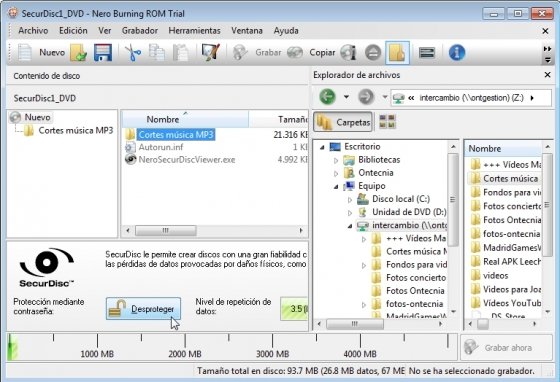Open the blue Info icon in toolbar

[x=457, y=53]
